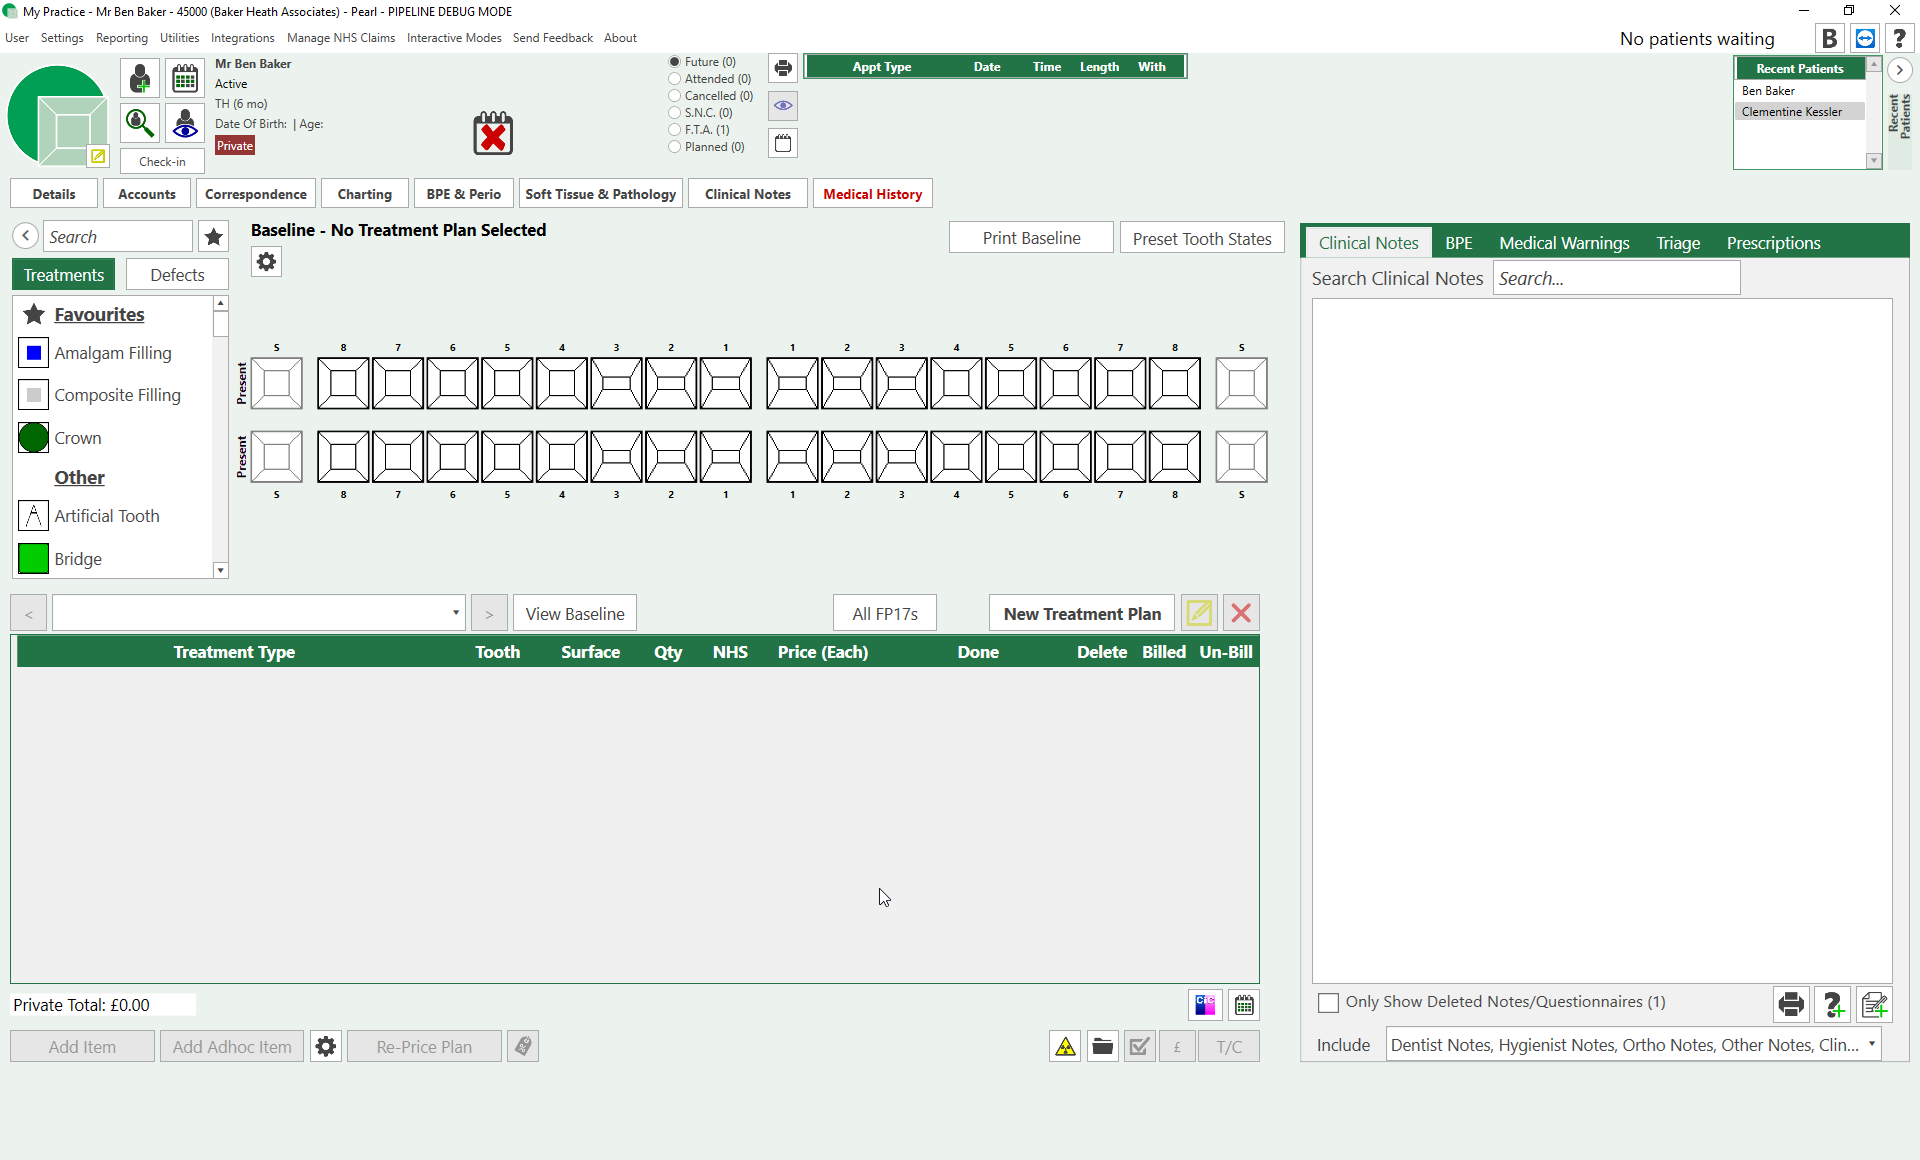
Task: Expand the Include notes dropdown
Action: coord(1871,1044)
